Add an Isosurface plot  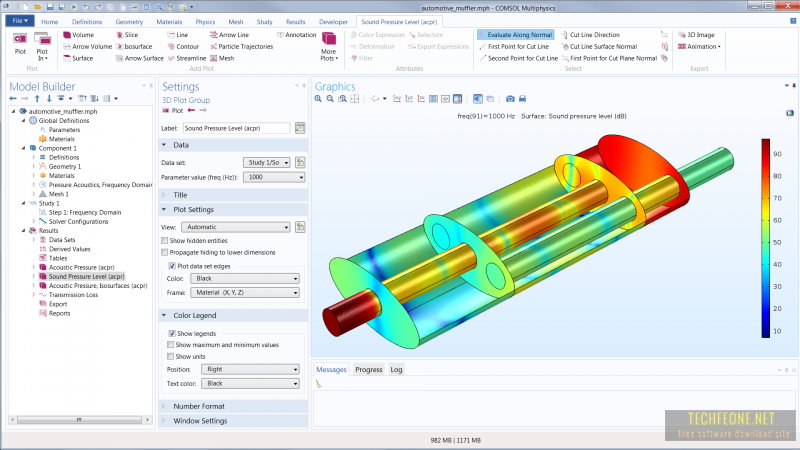pyautogui.click(x=134, y=46)
